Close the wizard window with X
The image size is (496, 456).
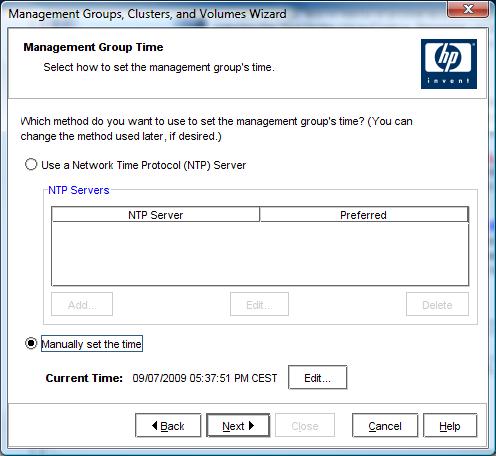(468, 9)
